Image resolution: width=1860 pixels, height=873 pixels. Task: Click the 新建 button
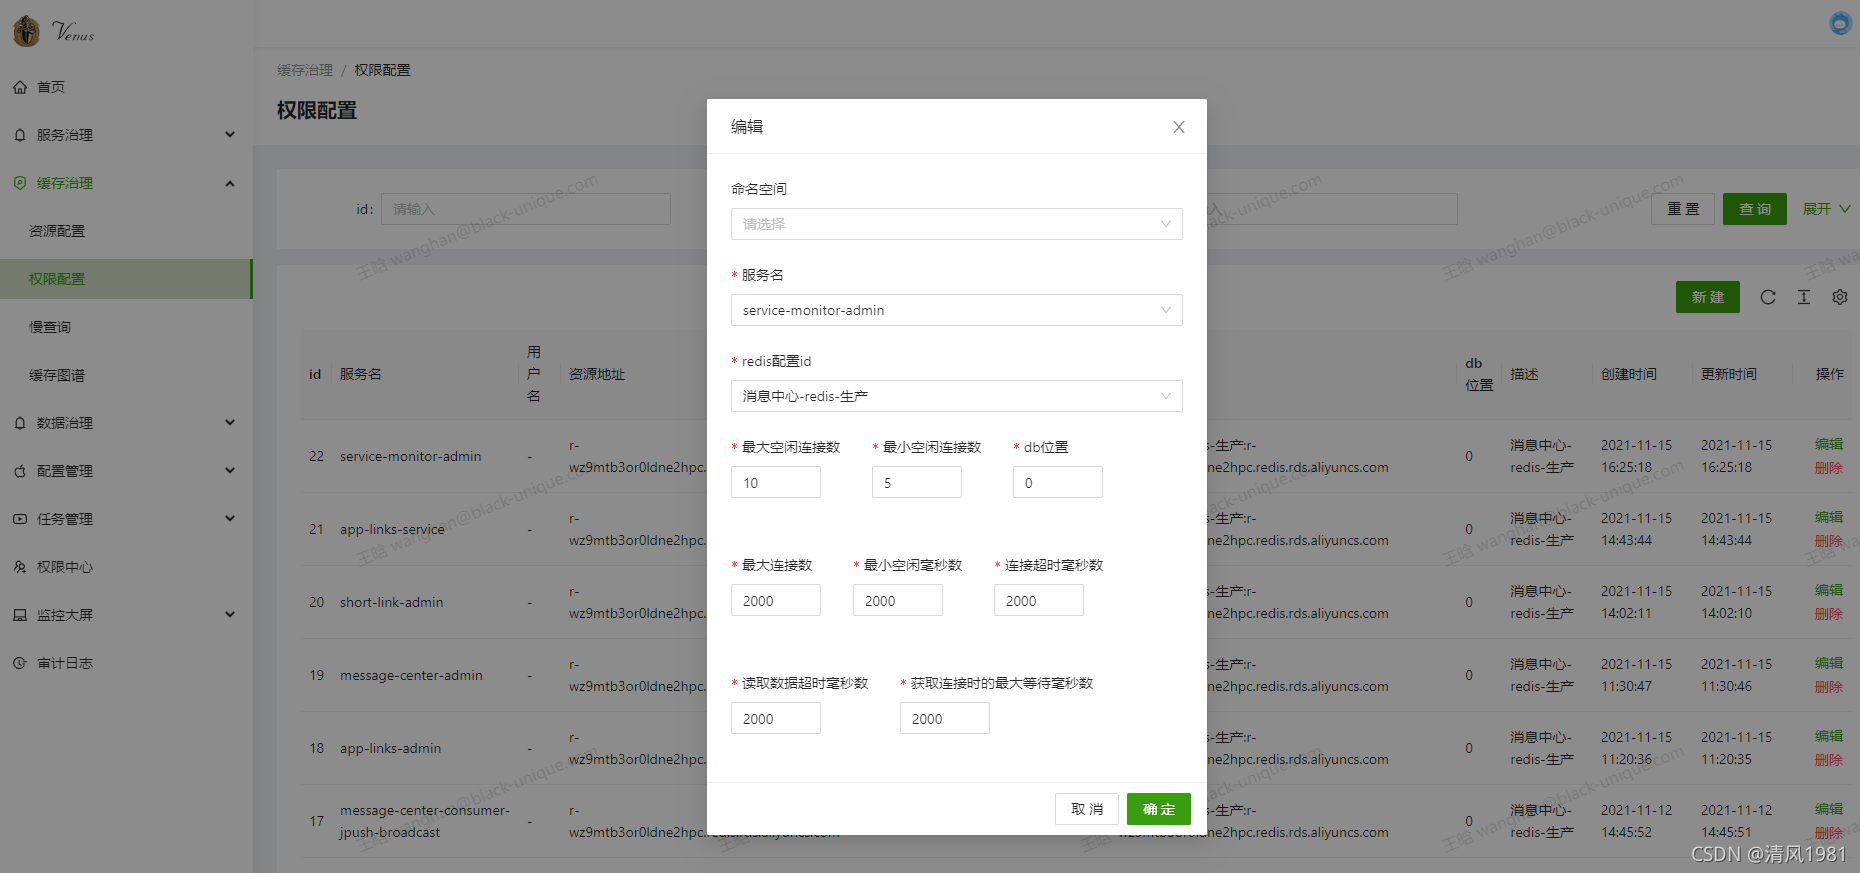(1708, 297)
